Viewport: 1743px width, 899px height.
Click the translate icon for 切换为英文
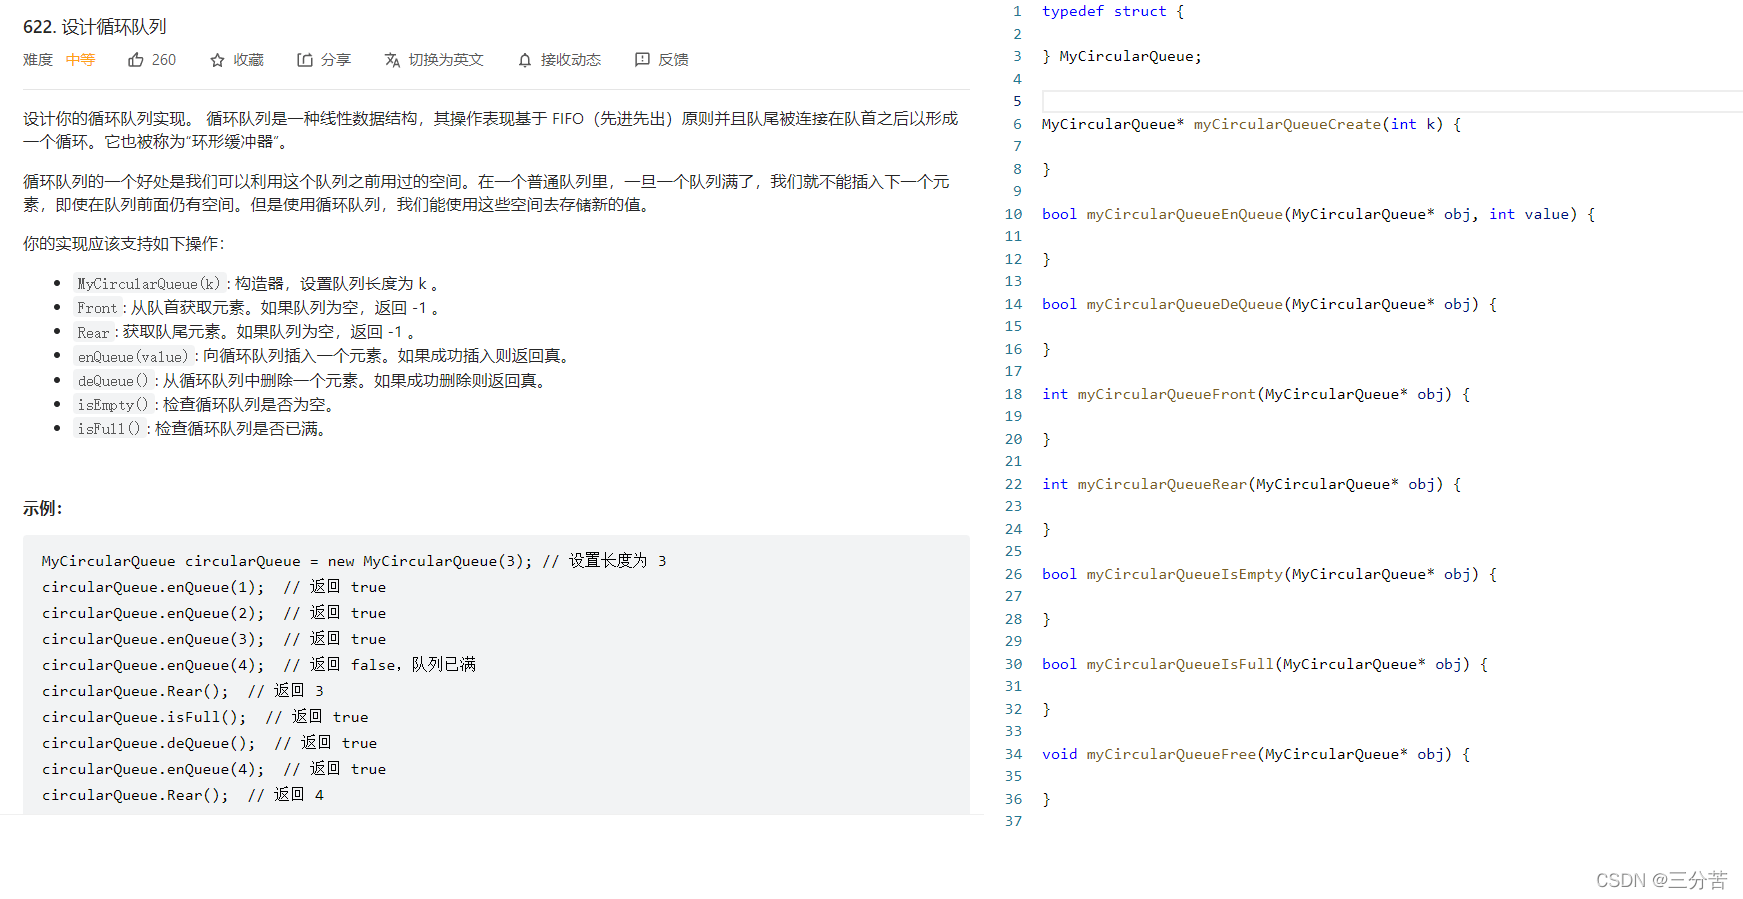coord(392,60)
